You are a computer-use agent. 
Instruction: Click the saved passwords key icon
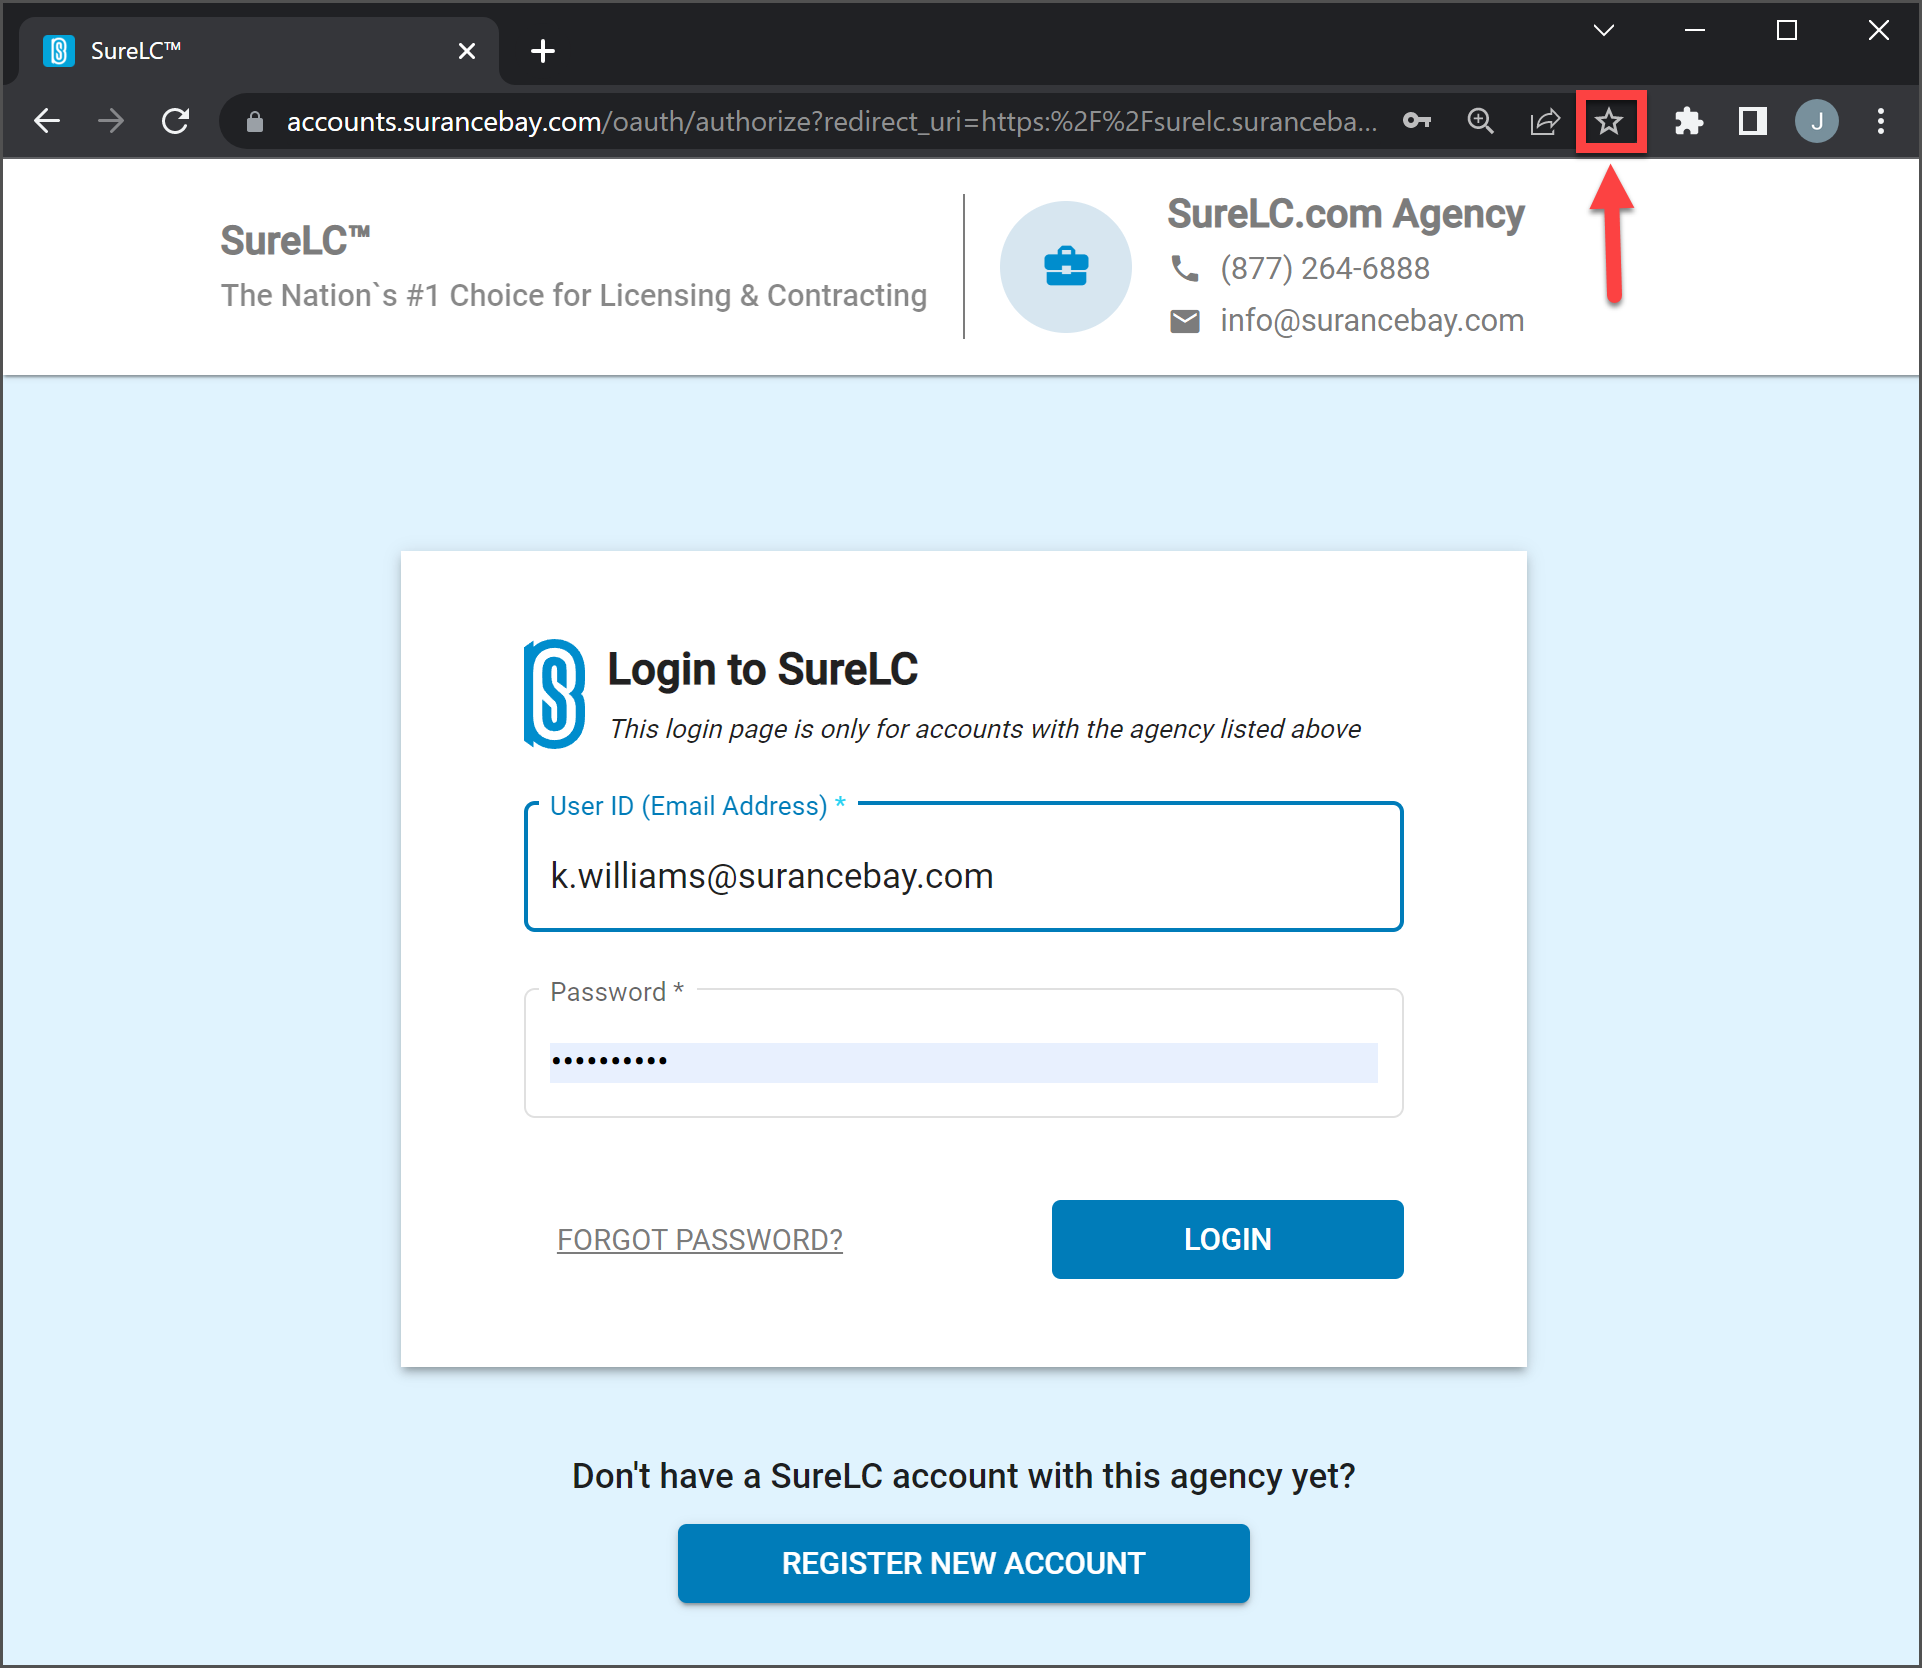(1416, 122)
